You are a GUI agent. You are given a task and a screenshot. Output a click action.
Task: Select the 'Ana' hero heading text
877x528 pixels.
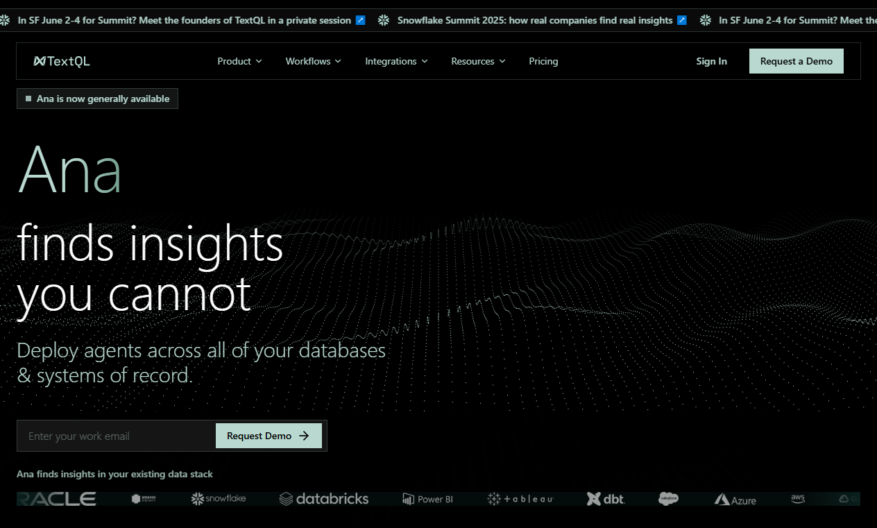(x=70, y=169)
